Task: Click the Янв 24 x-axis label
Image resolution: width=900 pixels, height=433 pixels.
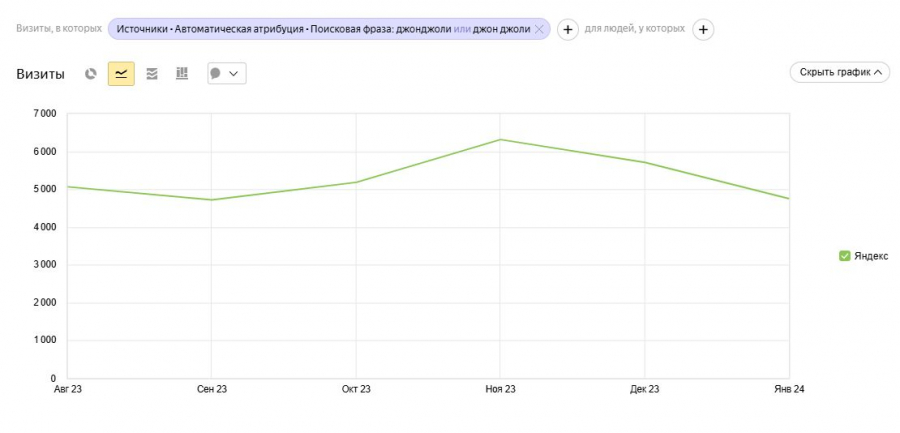Action: tap(789, 389)
